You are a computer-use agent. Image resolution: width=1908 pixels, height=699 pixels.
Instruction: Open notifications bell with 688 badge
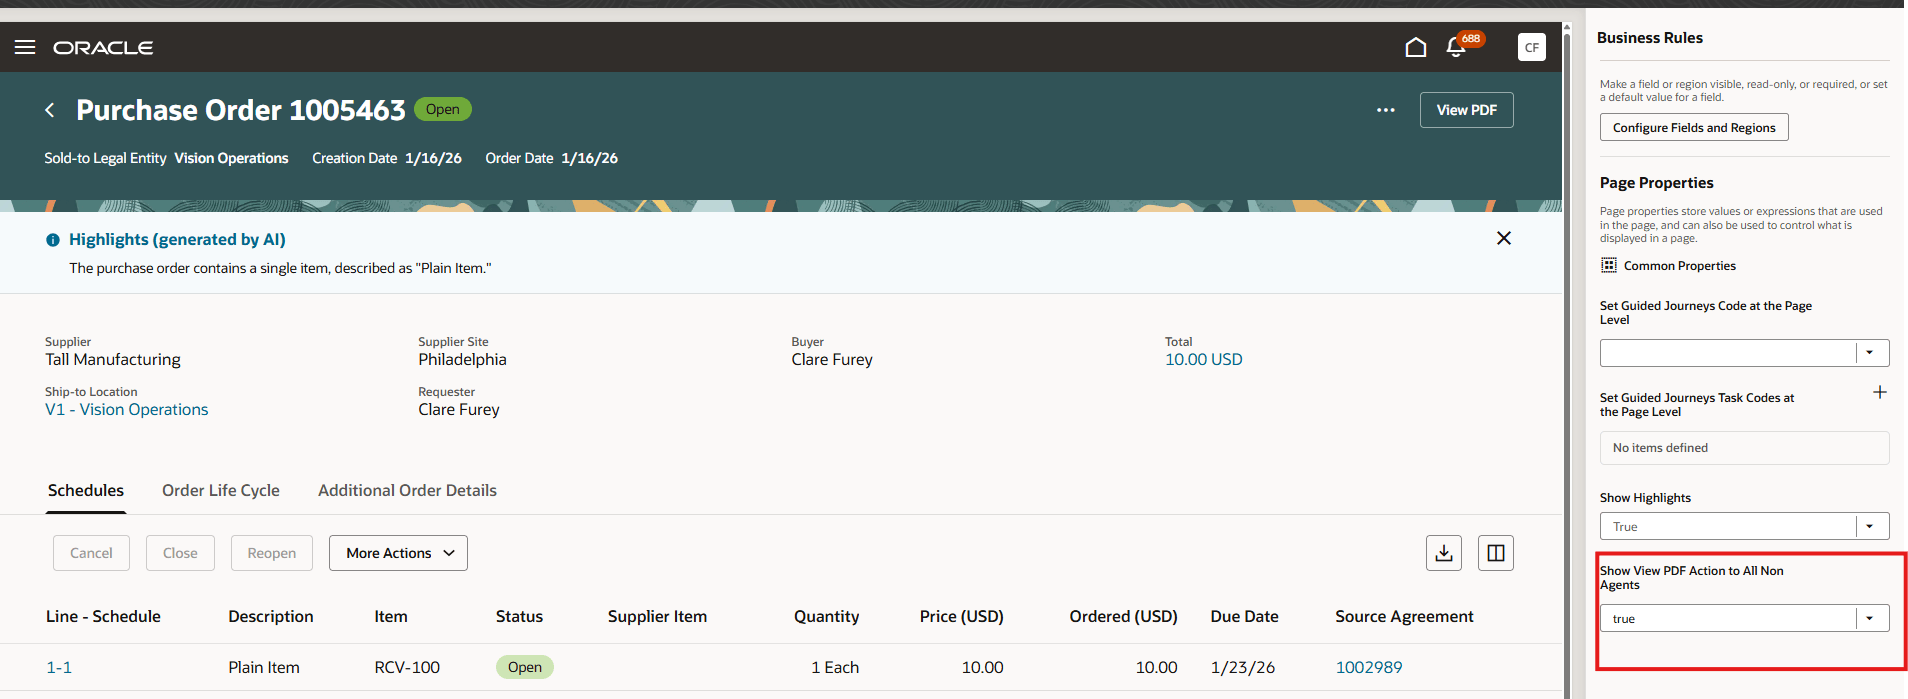point(1456,47)
